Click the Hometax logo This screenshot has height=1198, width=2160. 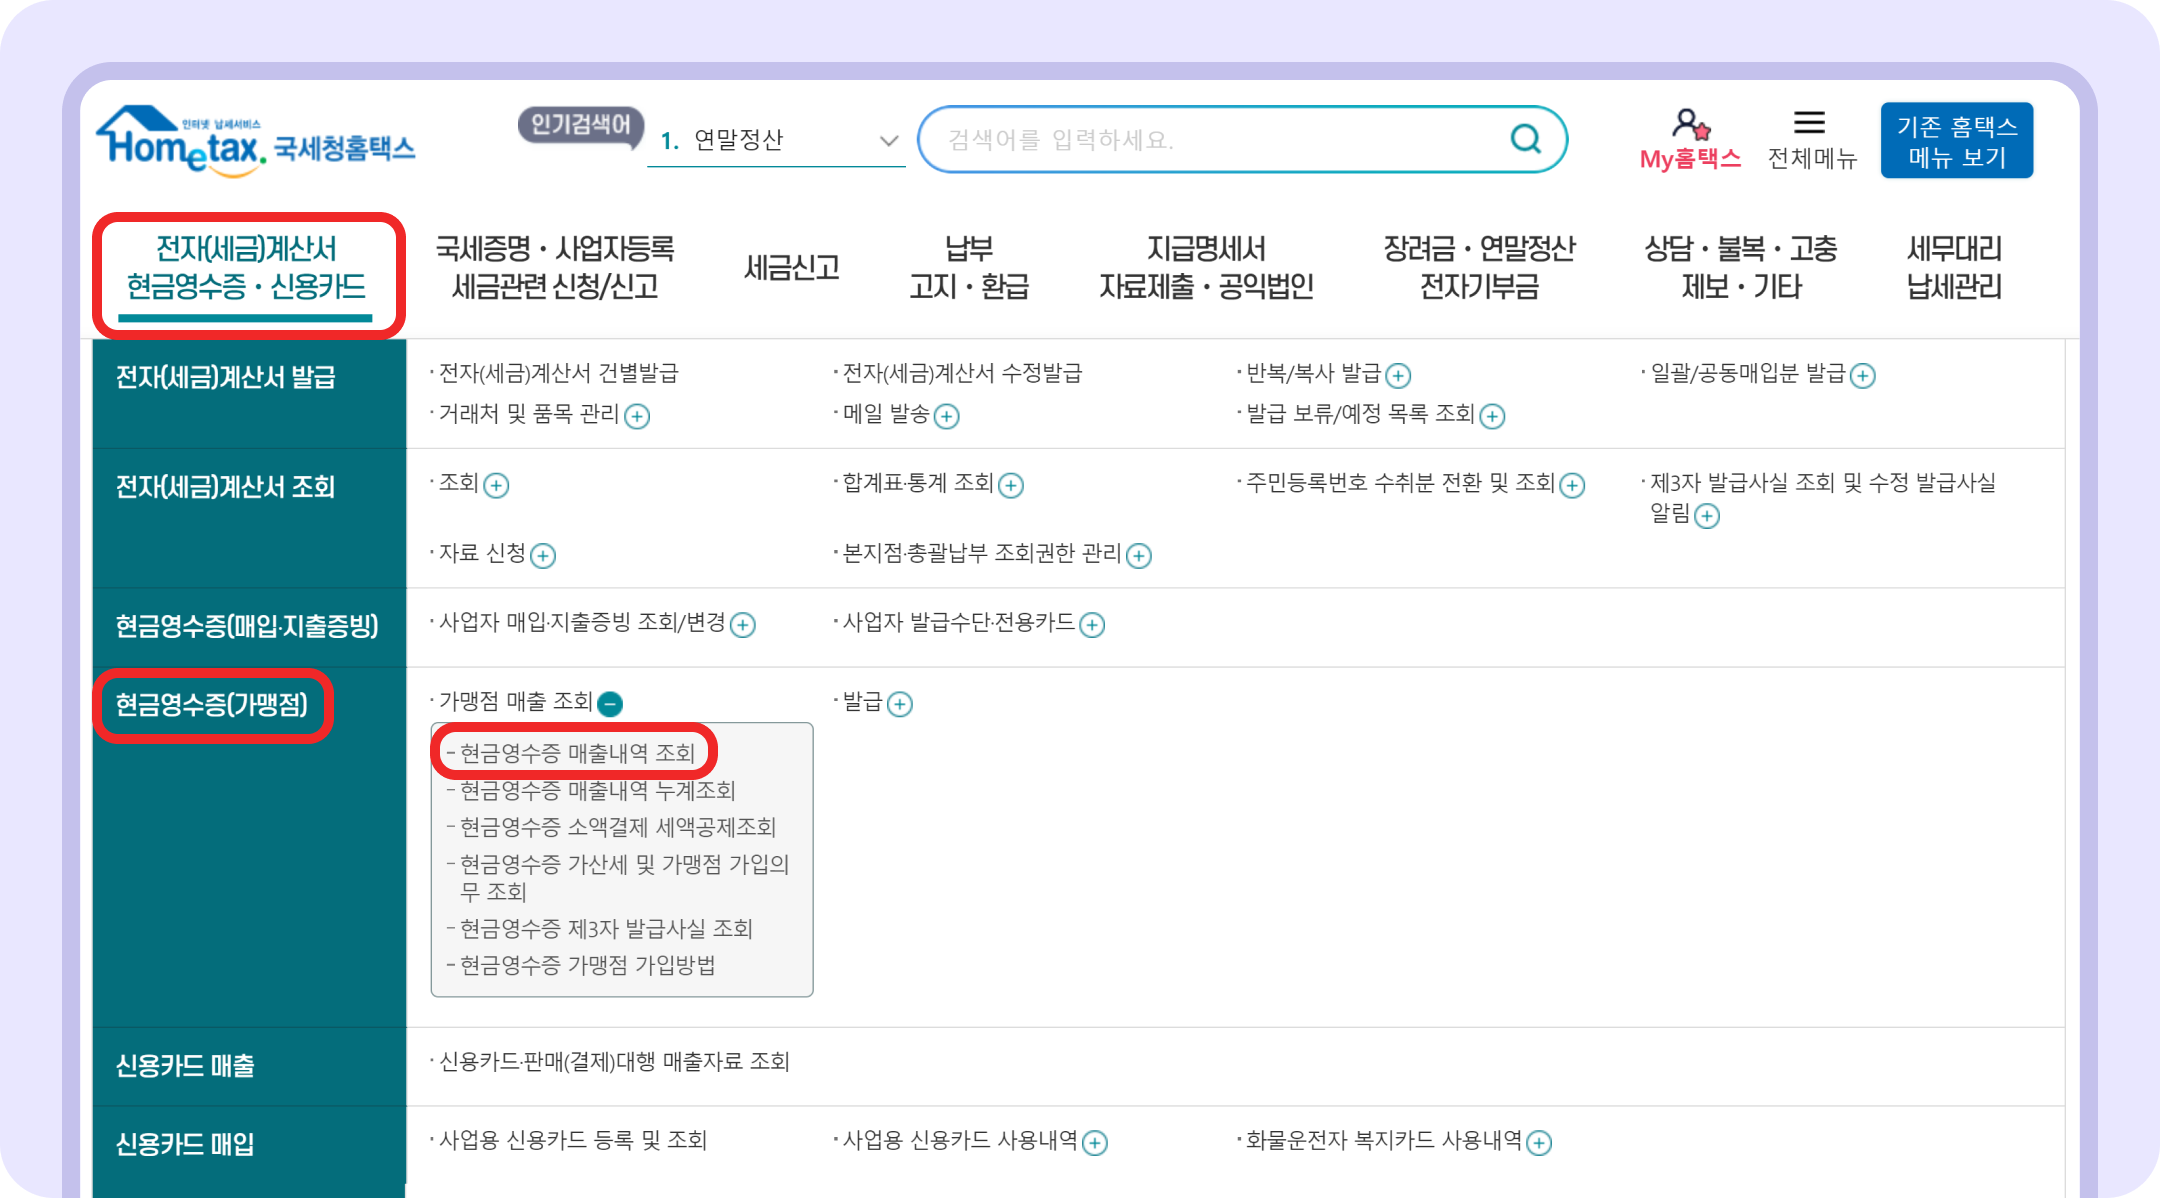point(255,143)
